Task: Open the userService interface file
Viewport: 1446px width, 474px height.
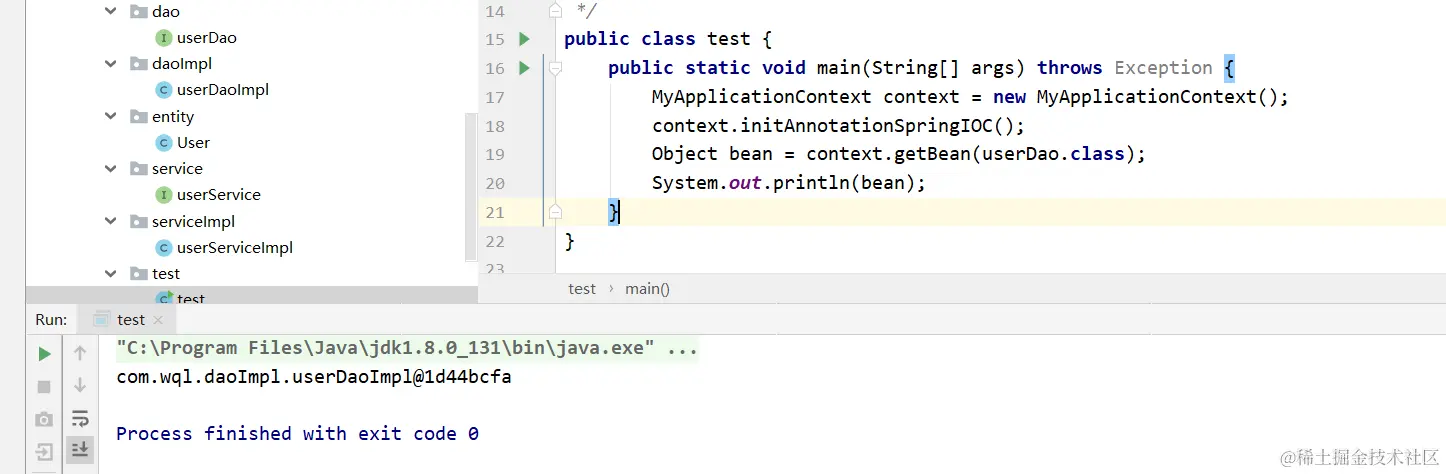Action: [x=218, y=195]
